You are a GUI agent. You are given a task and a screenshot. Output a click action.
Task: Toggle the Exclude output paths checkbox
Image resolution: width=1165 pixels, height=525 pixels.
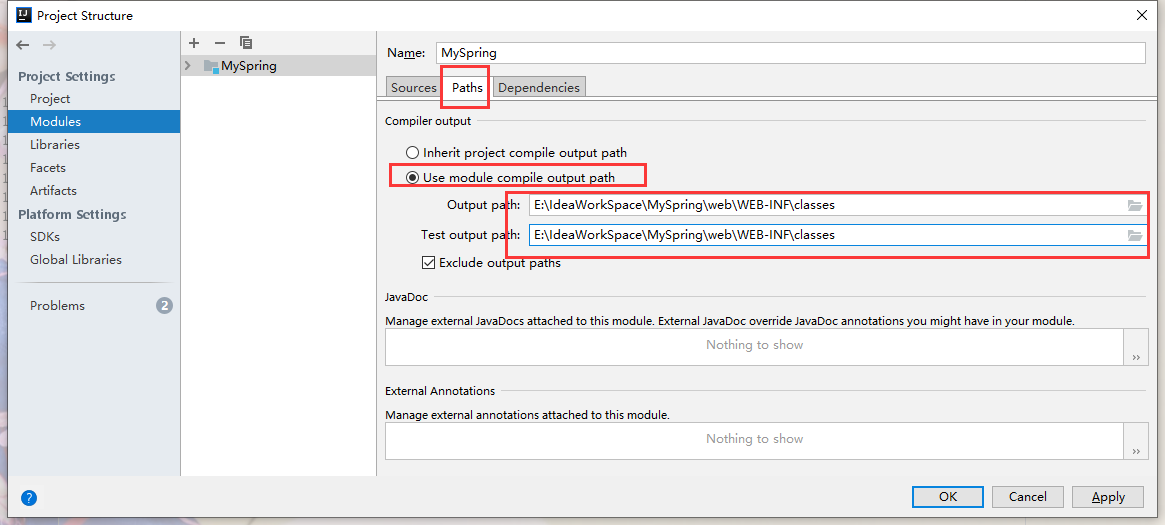429,263
